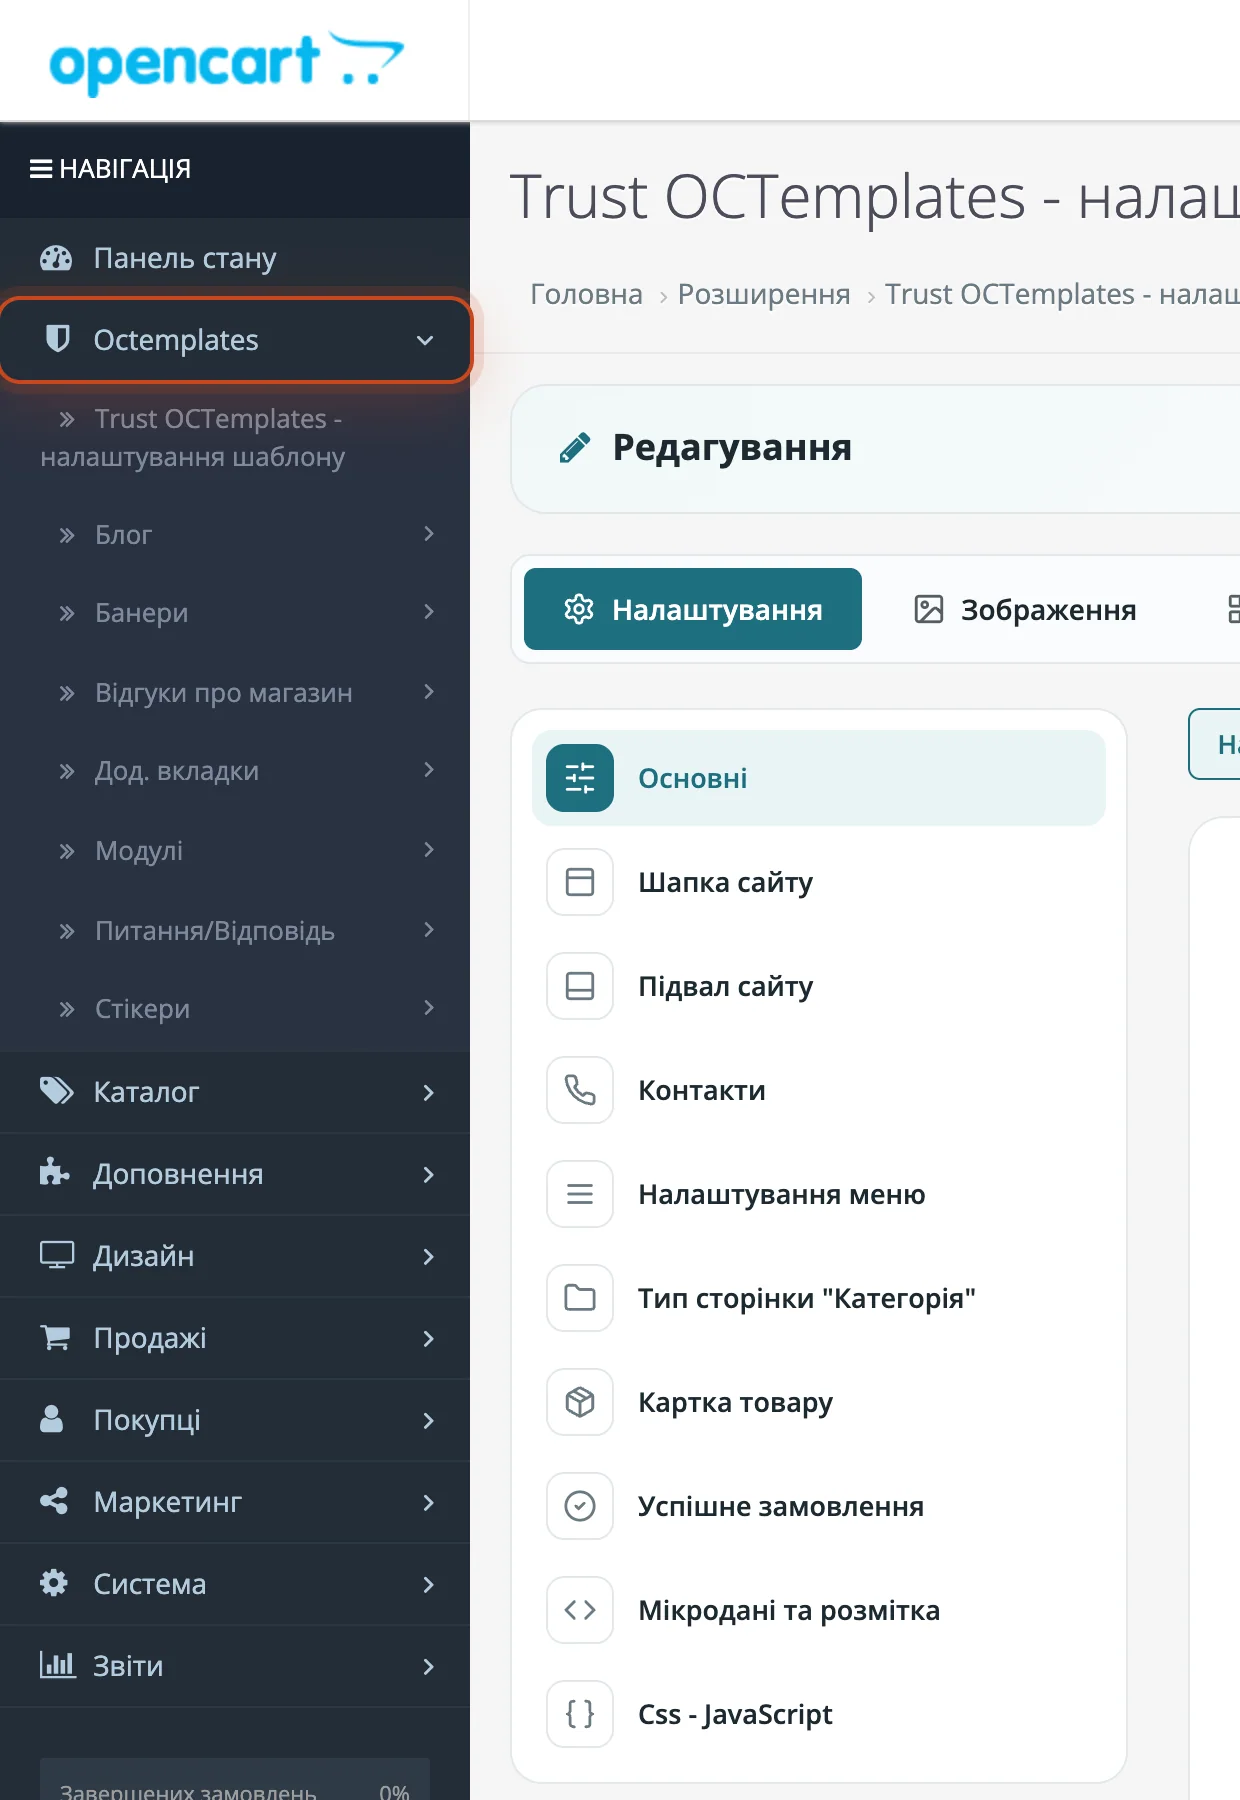Expand the Модулі submenu arrow
This screenshot has height=1800, width=1240.
coord(429,850)
